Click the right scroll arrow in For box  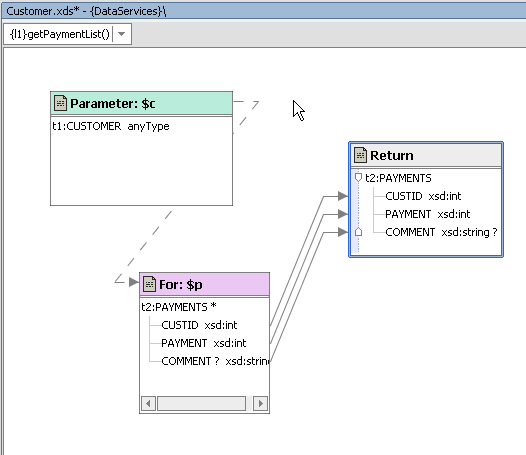point(260,403)
